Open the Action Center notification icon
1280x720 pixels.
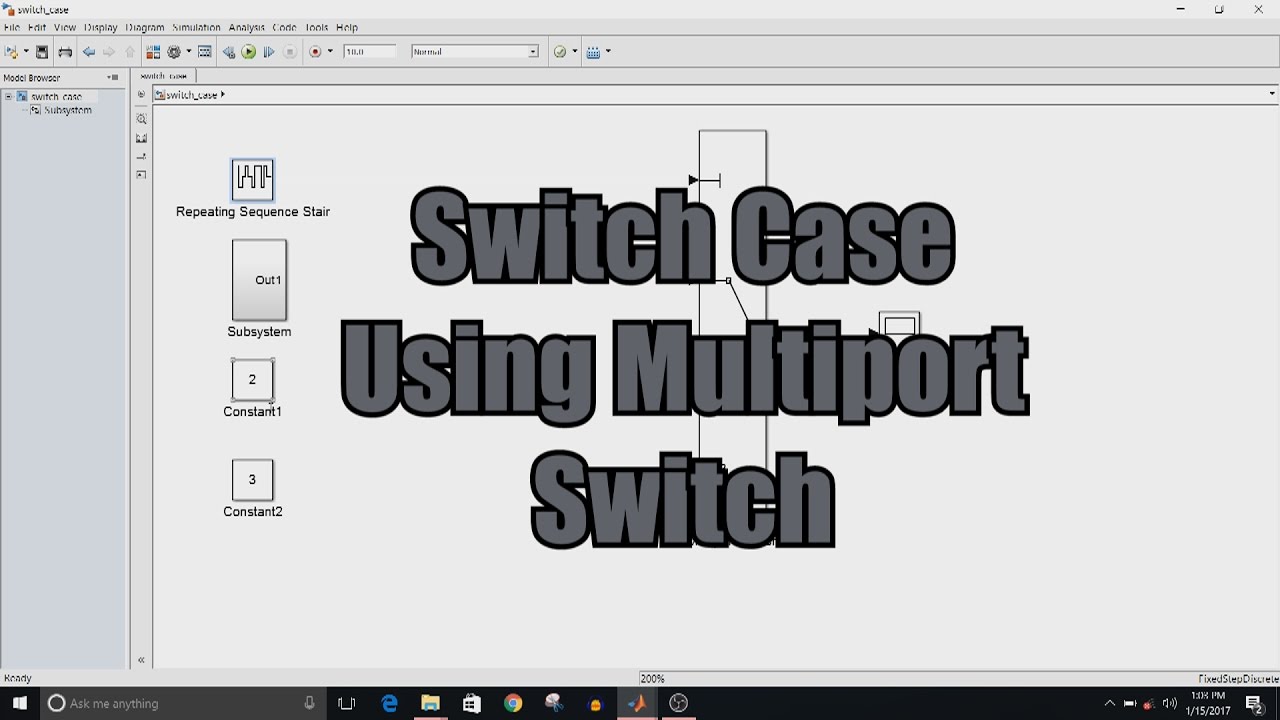[1255, 703]
